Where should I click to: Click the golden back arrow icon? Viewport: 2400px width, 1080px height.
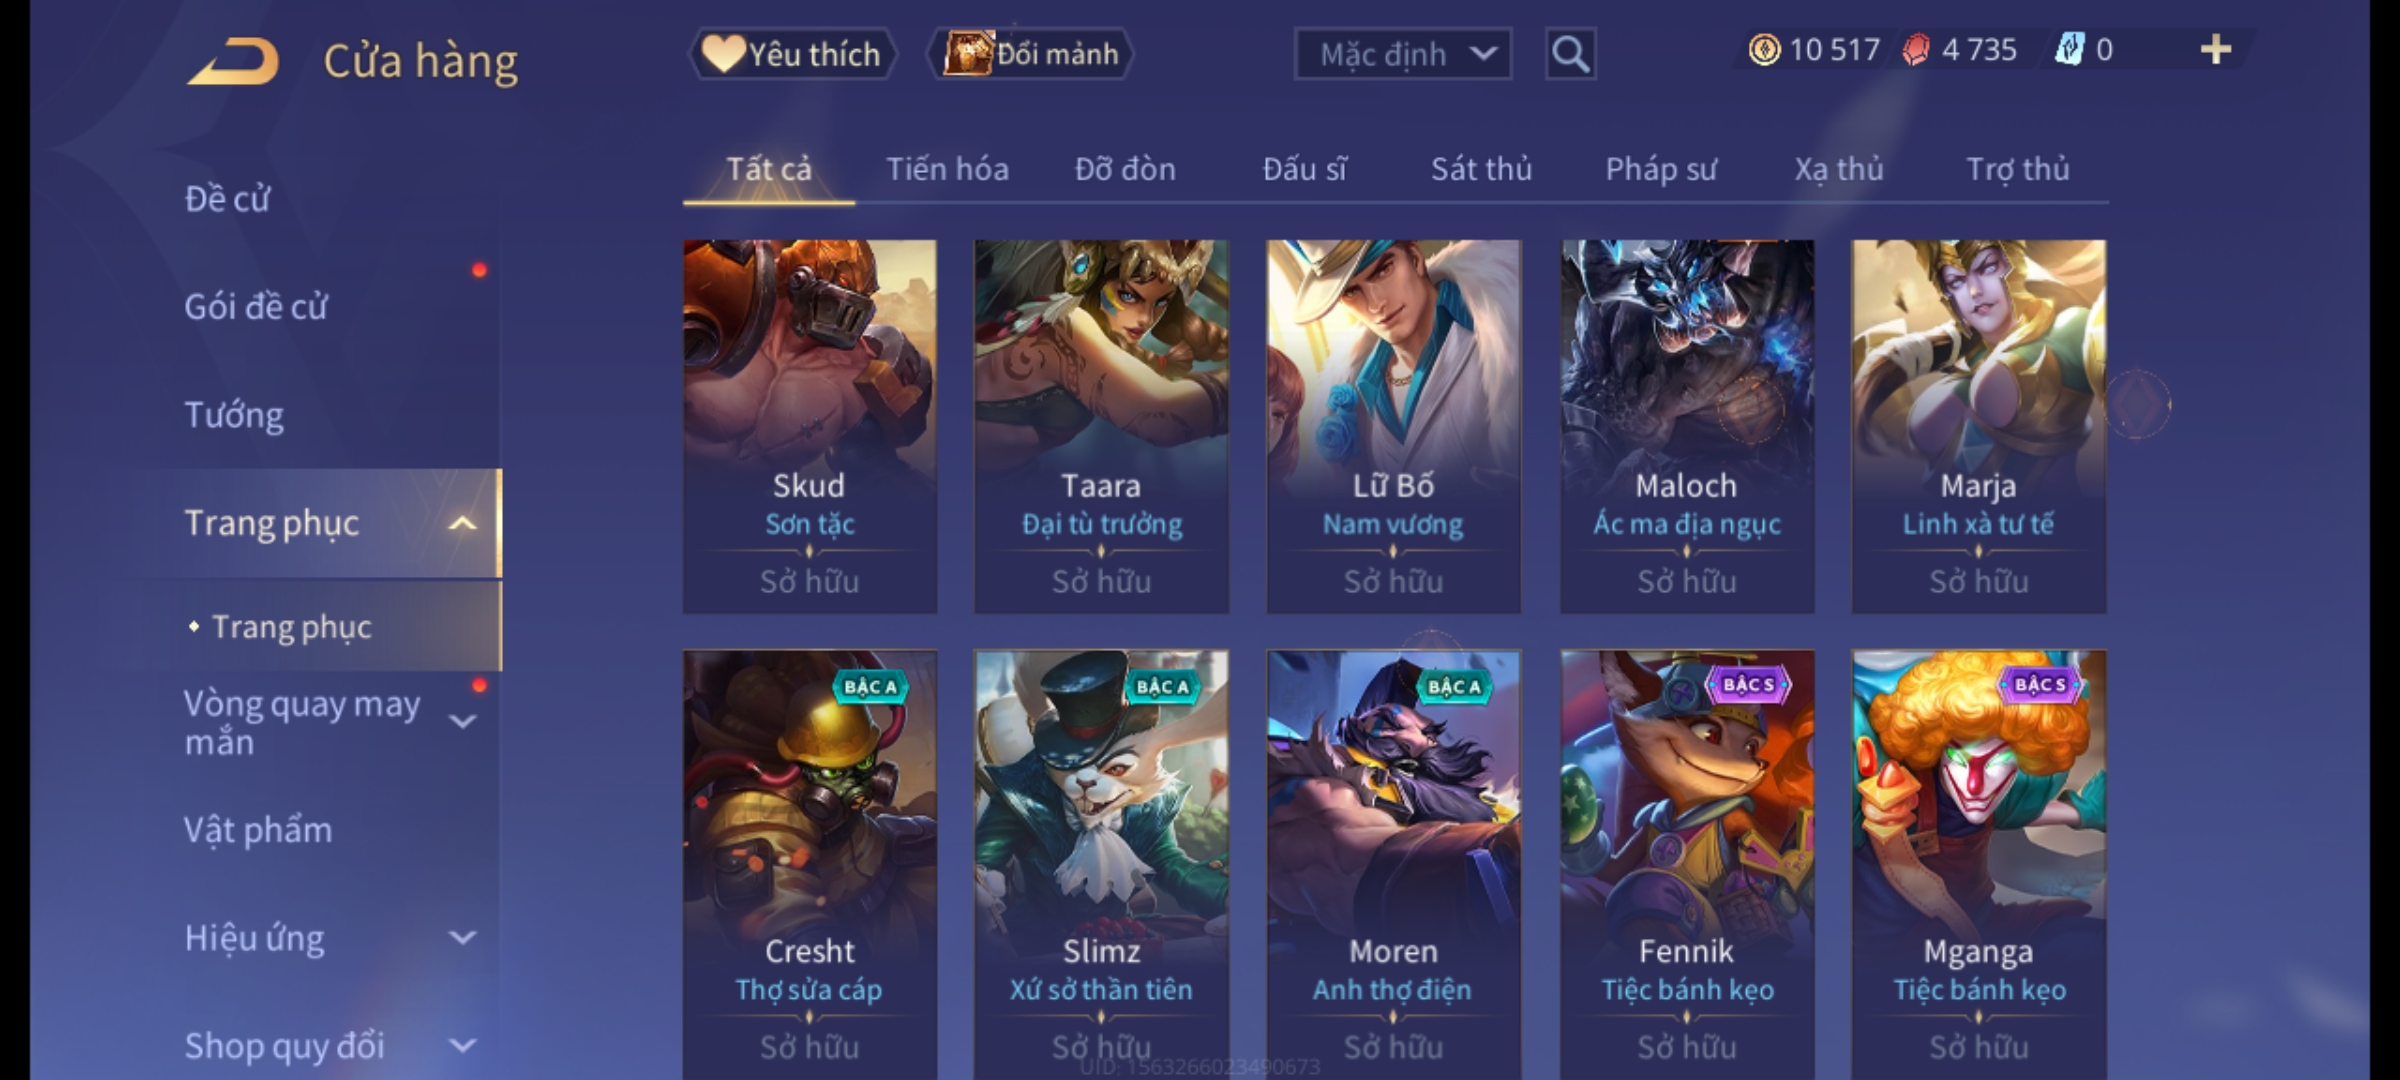click(x=232, y=61)
